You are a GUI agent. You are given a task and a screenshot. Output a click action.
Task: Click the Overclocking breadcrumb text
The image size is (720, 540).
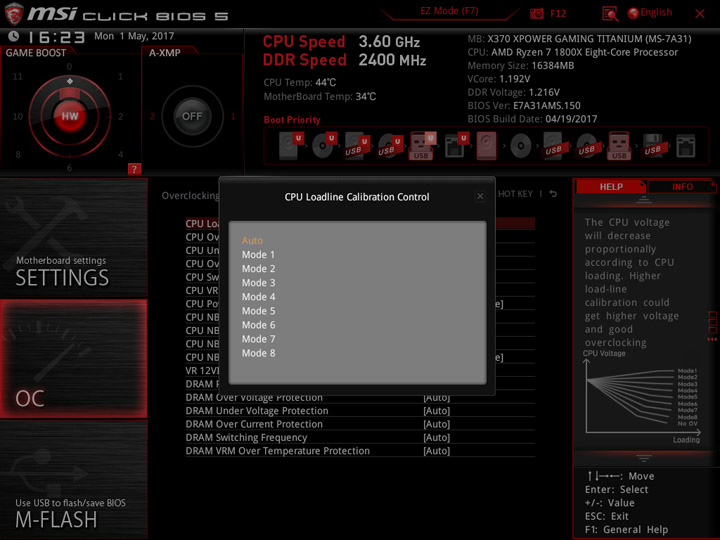point(190,196)
